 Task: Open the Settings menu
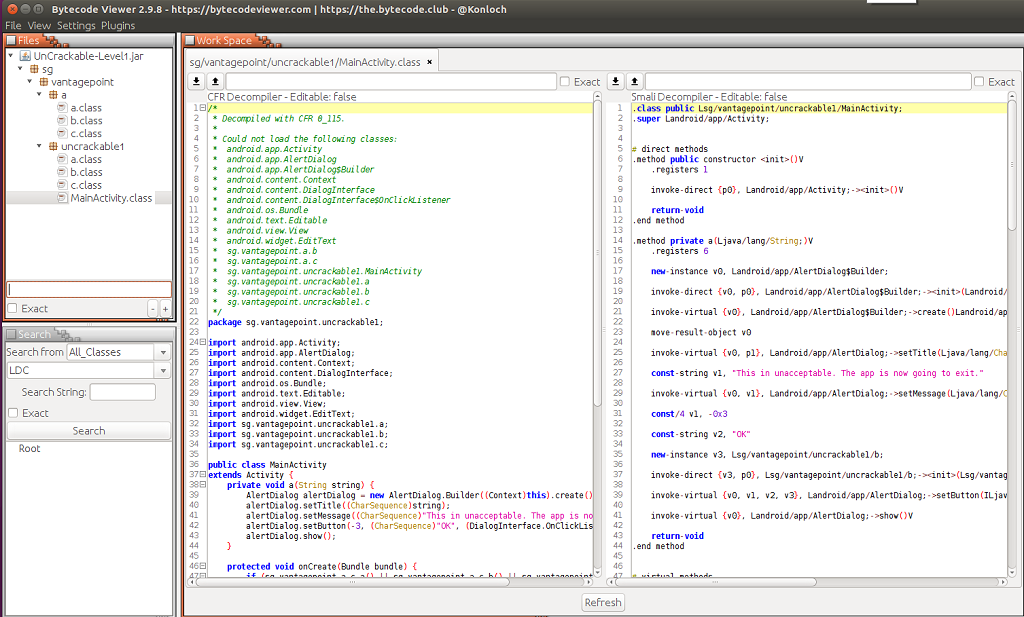coord(76,25)
